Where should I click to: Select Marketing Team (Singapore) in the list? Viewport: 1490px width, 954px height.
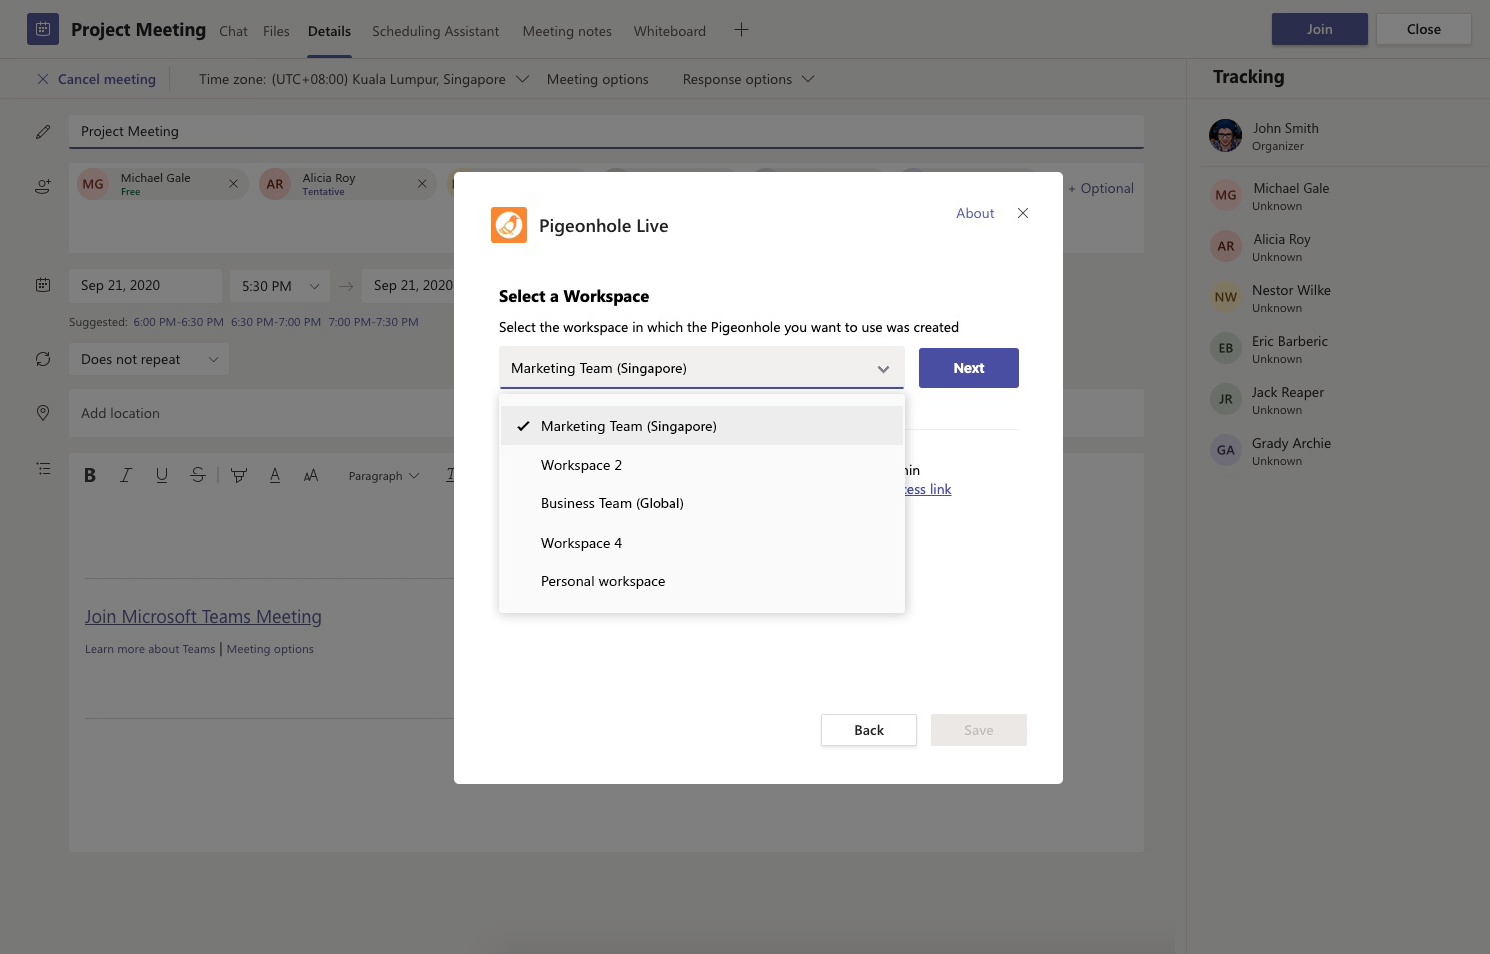pyautogui.click(x=702, y=426)
